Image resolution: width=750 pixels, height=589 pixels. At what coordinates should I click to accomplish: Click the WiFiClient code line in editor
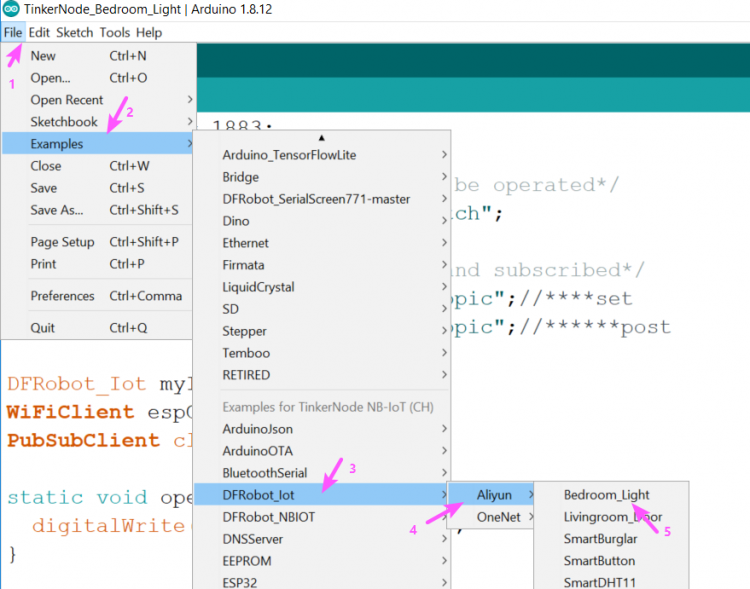pos(99,412)
